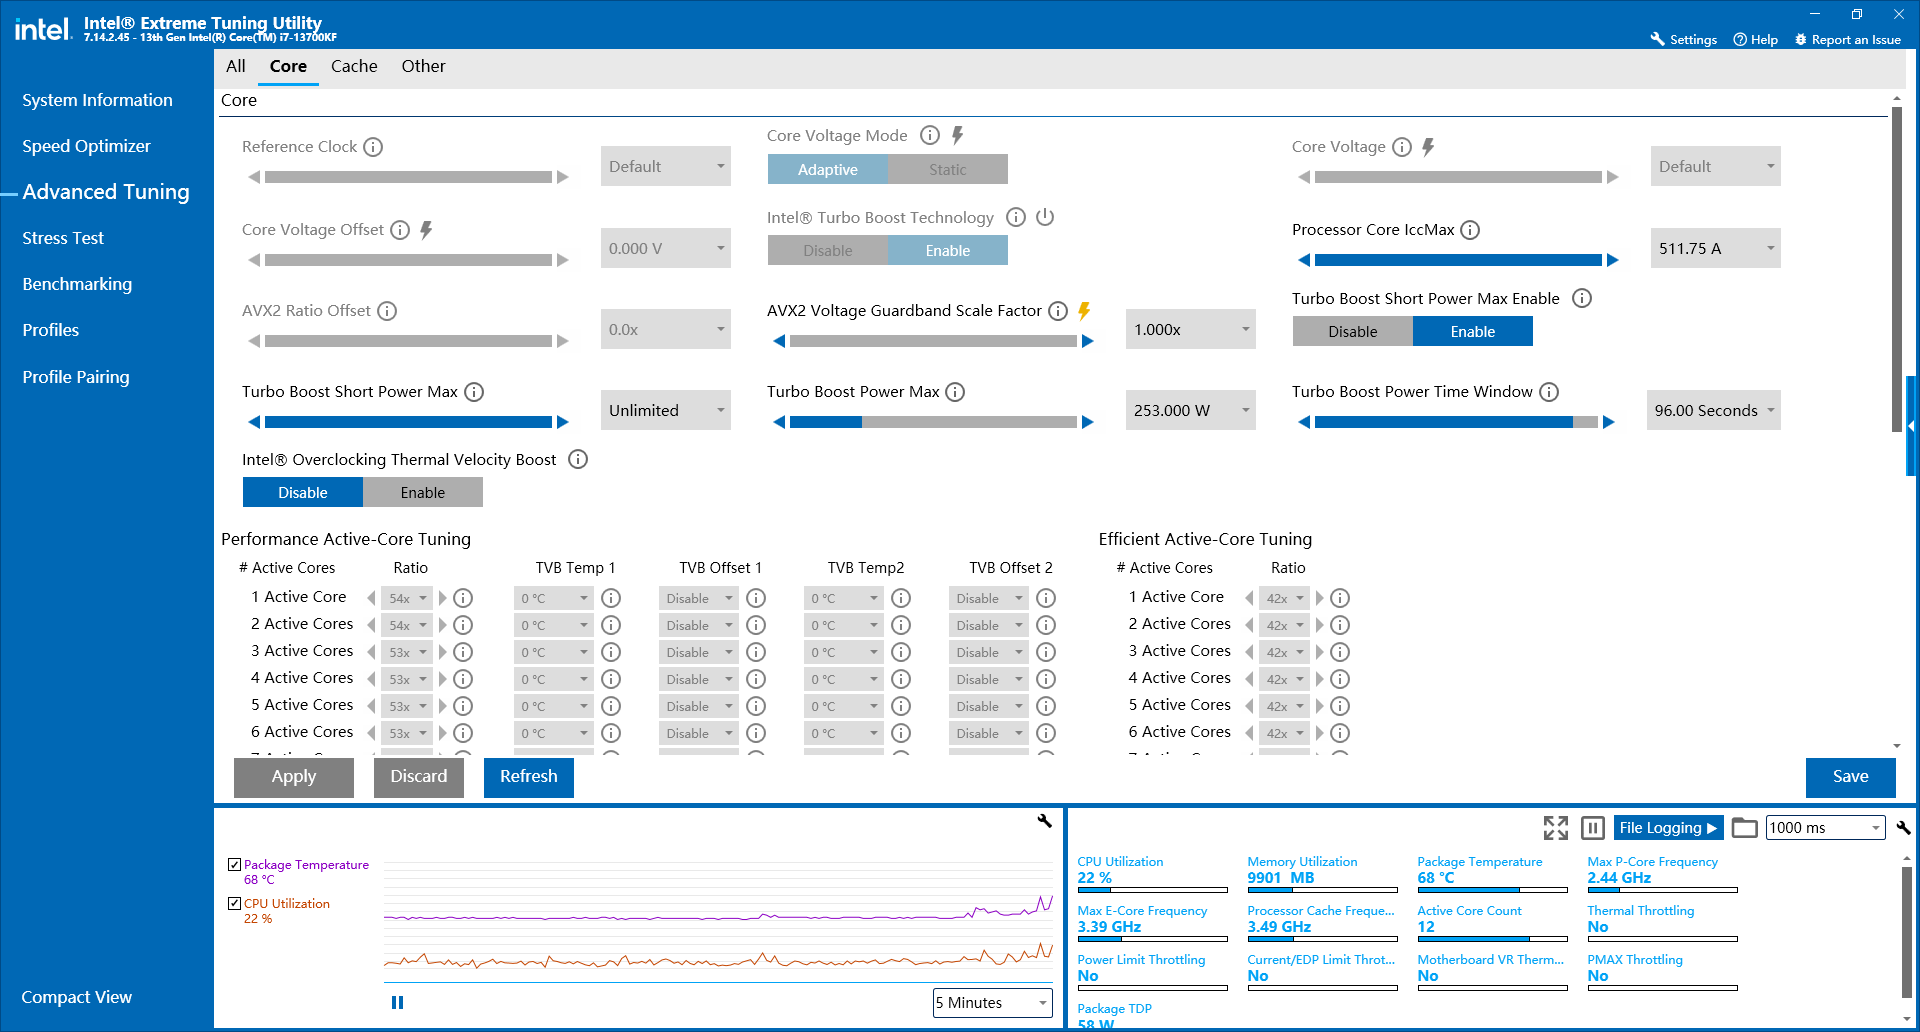Select Adaptive Core Voltage Mode
This screenshot has width=1920, height=1032.
tap(827, 169)
